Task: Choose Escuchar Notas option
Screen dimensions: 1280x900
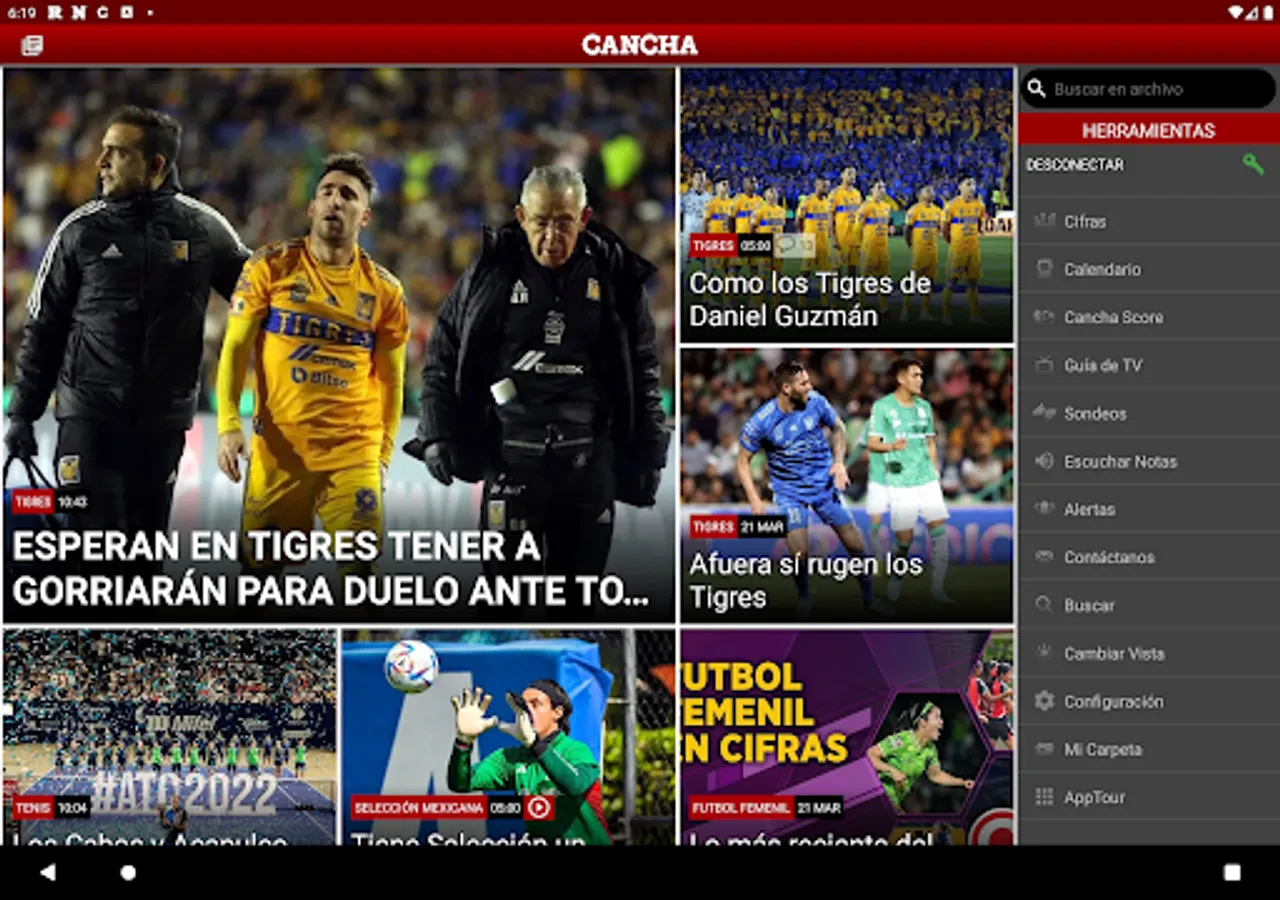Action: pos(1149,461)
